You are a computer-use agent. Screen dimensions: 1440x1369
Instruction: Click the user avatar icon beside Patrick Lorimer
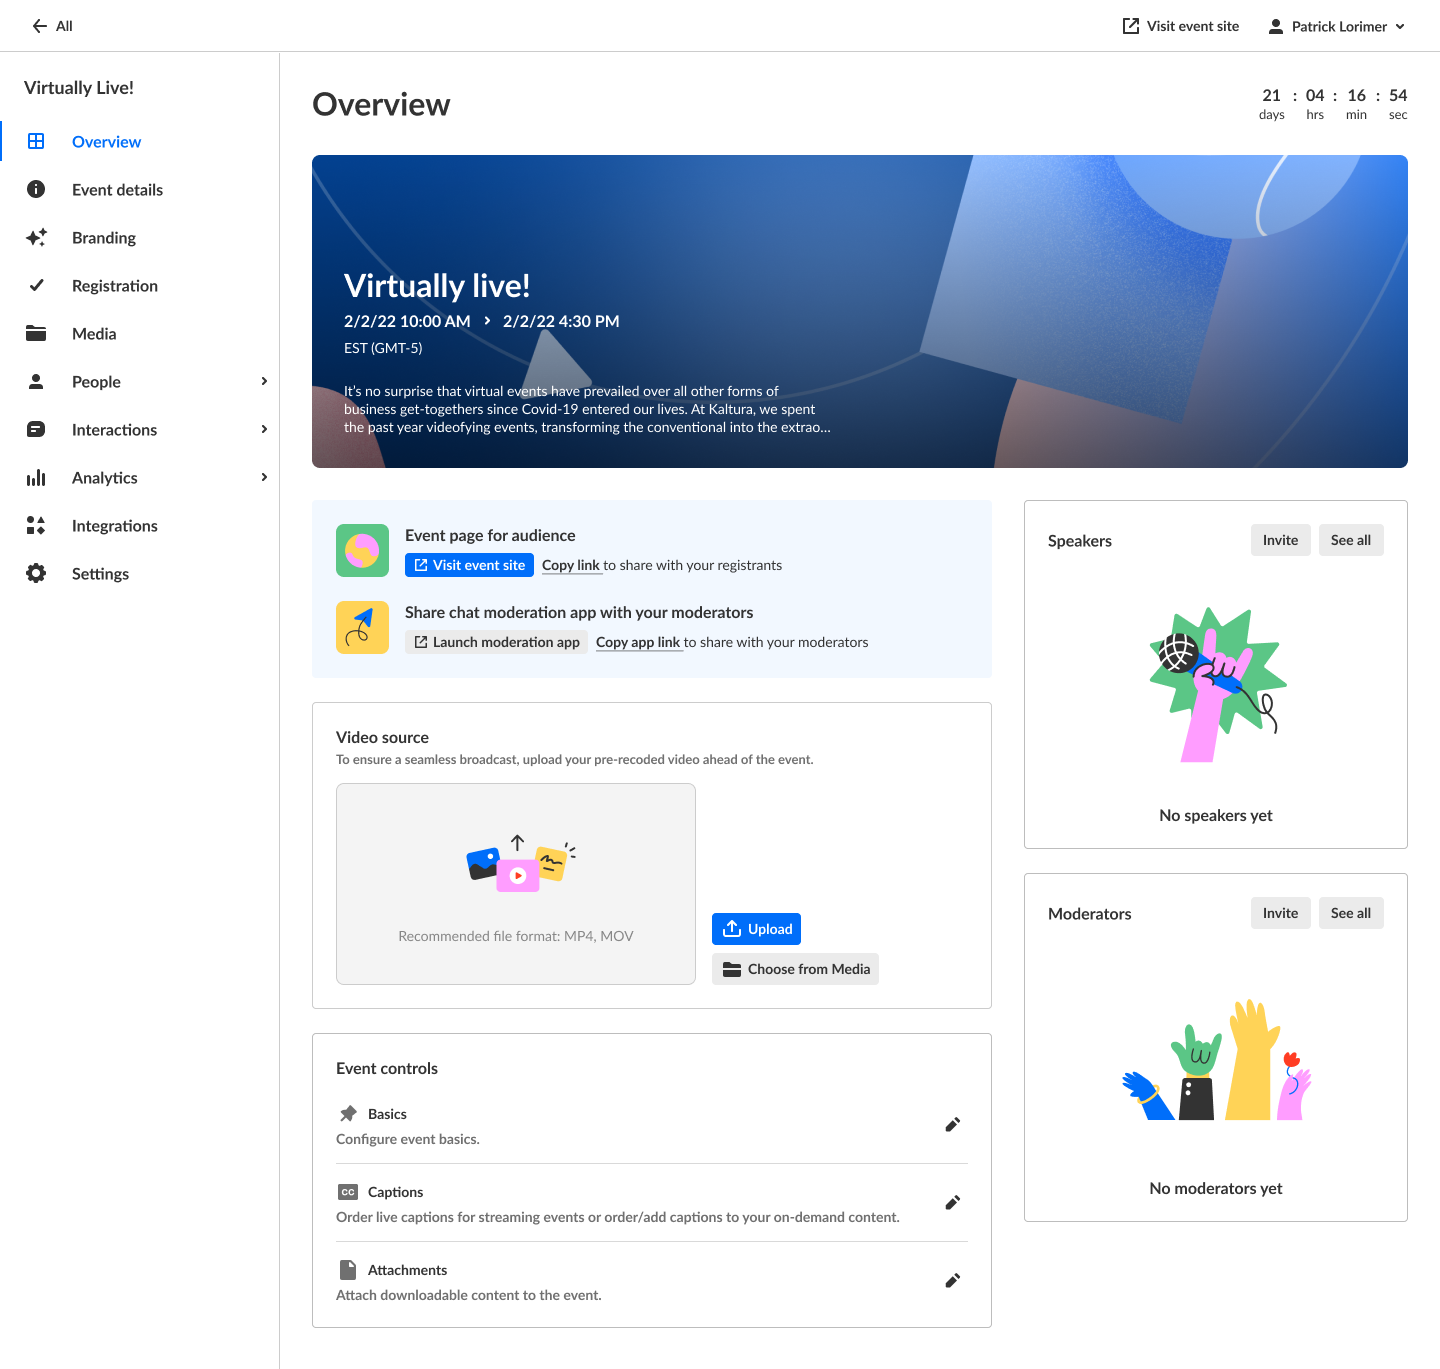pyautogui.click(x=1276, y=26)
